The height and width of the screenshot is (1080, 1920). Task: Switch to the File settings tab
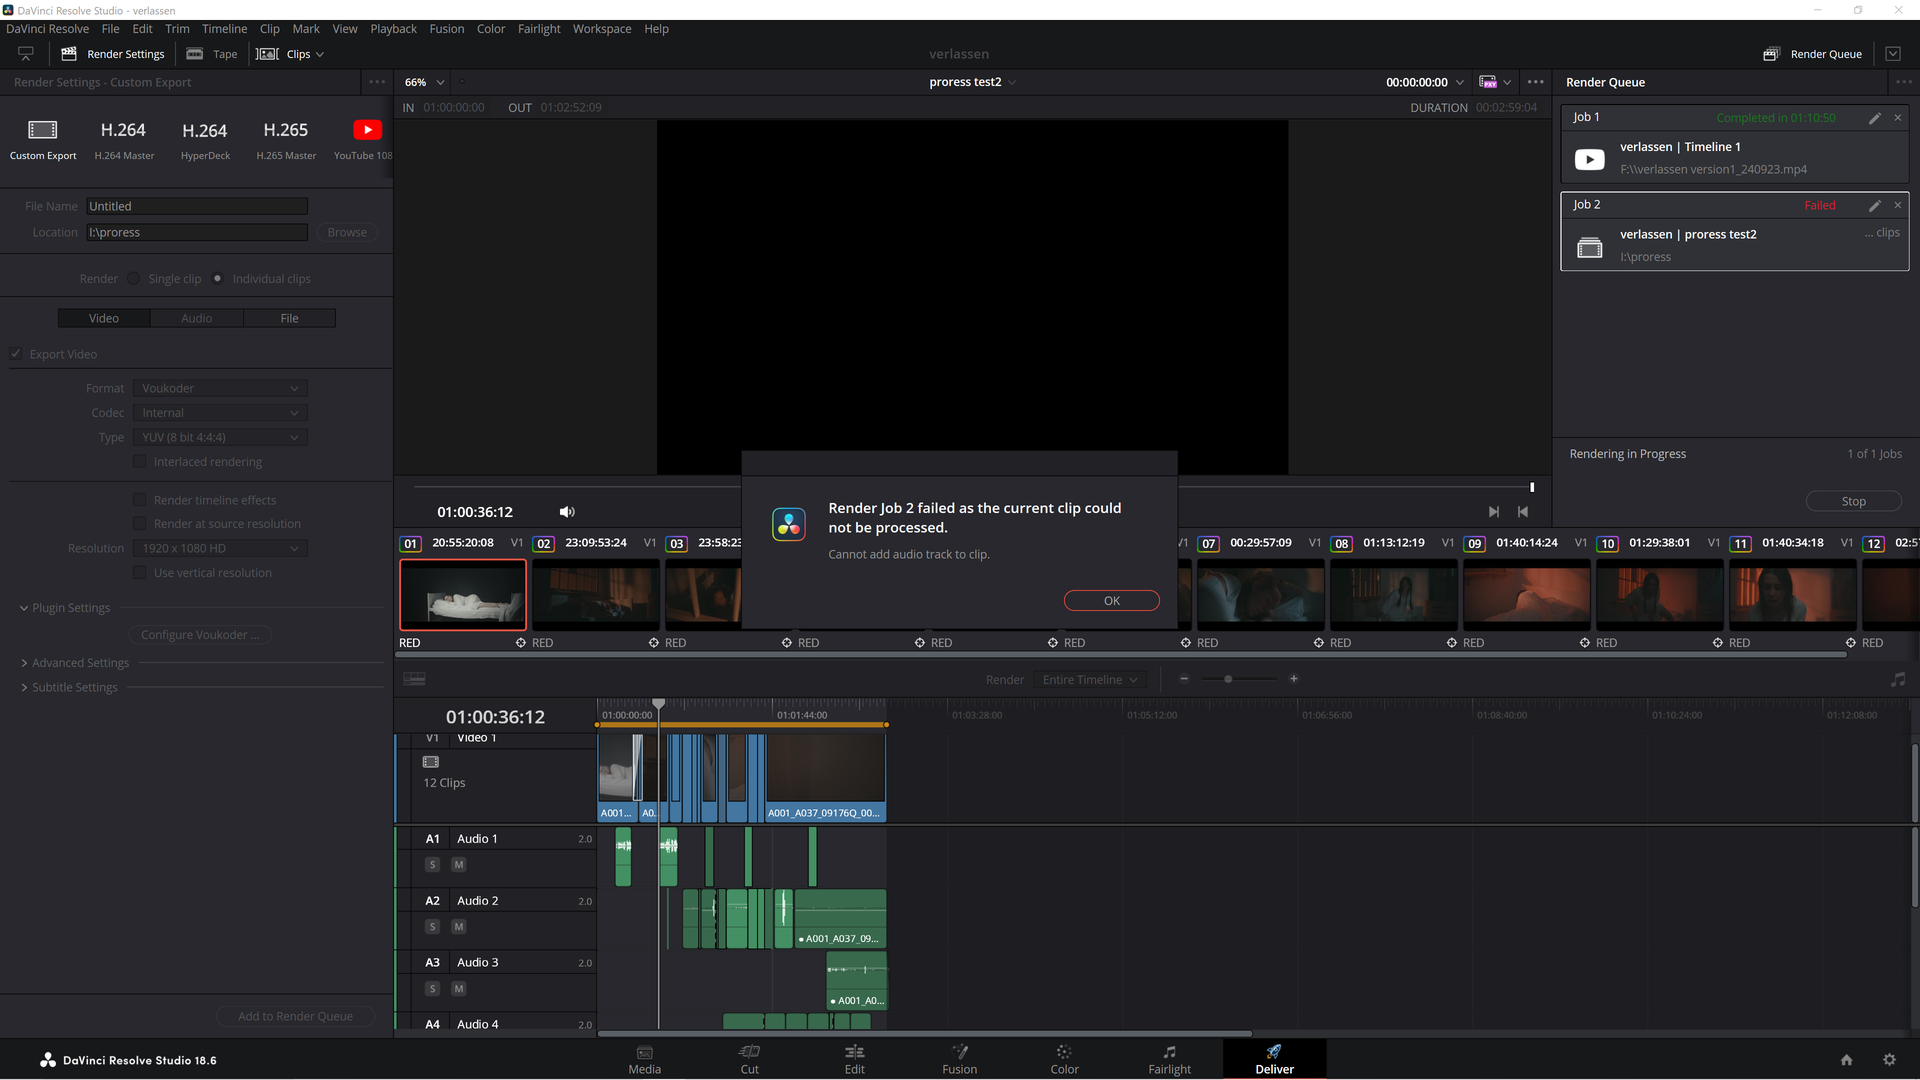tap(289, 318)
